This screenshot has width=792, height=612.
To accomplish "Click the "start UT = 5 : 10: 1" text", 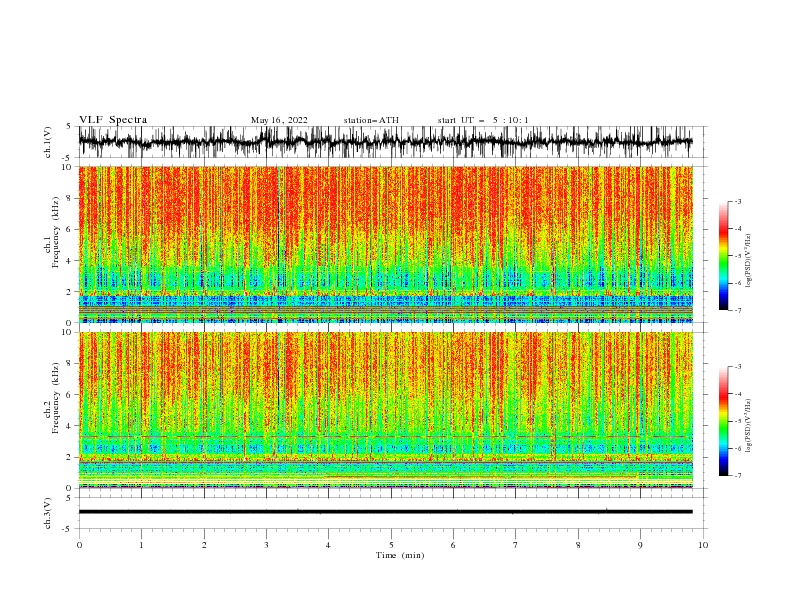I will pos(483,120).
